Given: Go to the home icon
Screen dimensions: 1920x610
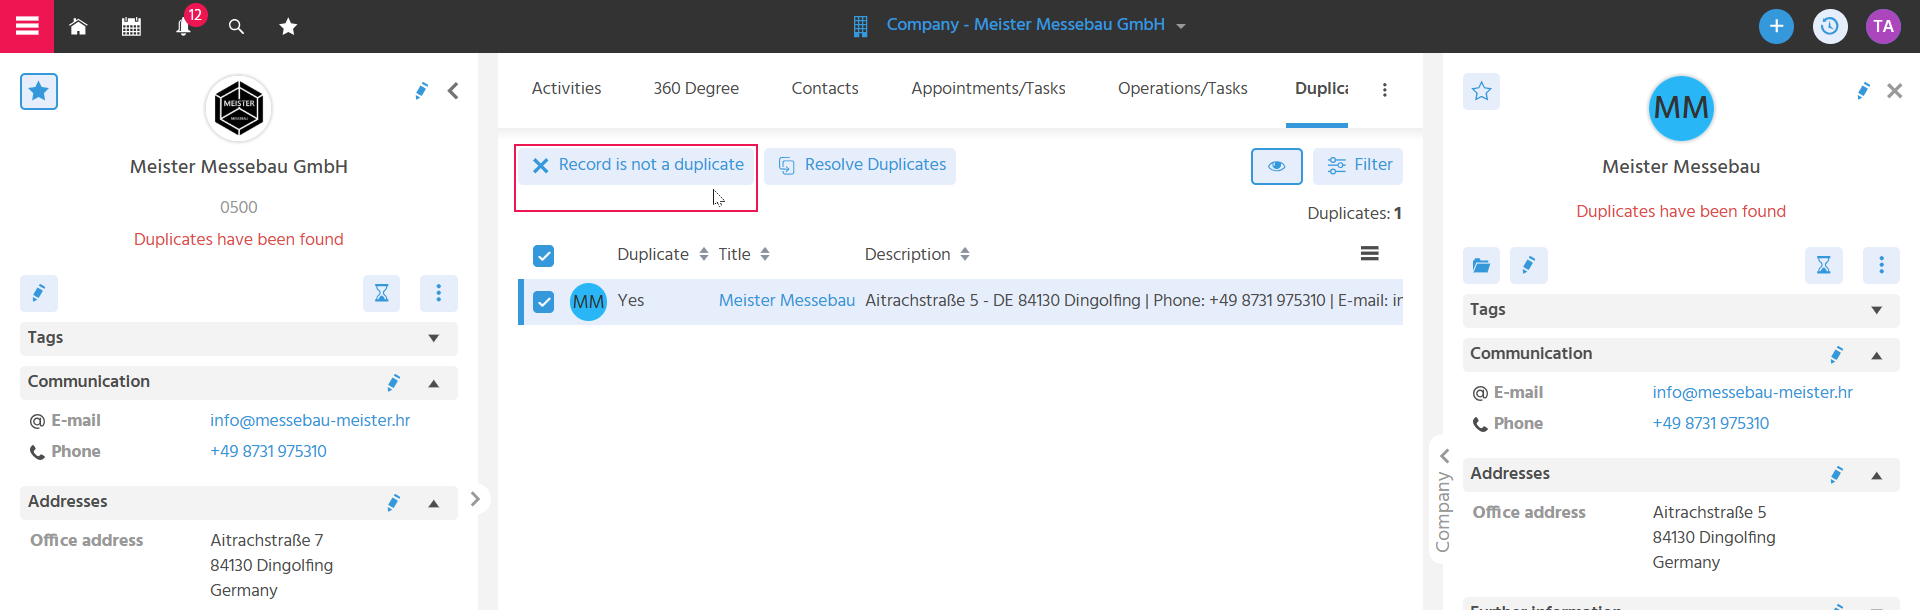Looking at the screenshot, I should point(78,27).
